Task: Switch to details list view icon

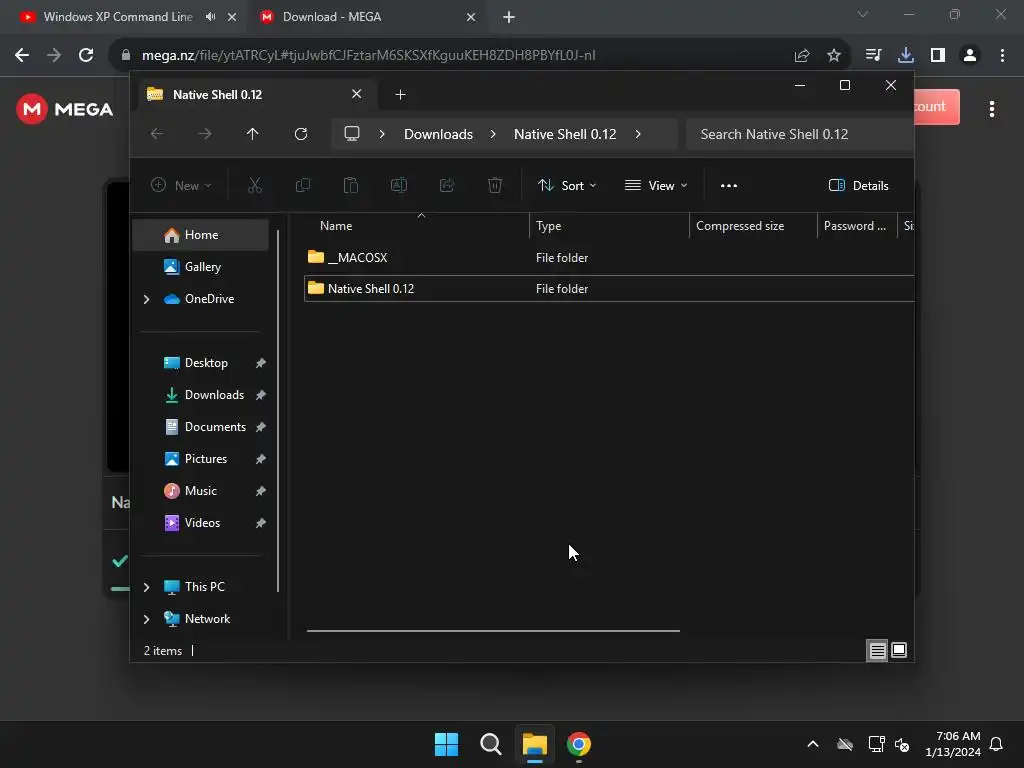Action: (x=877, y=650)
